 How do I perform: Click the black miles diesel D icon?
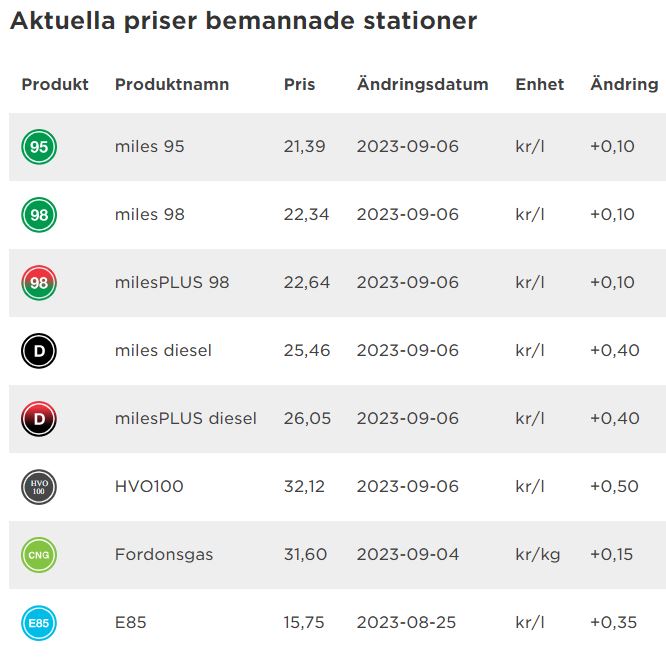[39, 351]
